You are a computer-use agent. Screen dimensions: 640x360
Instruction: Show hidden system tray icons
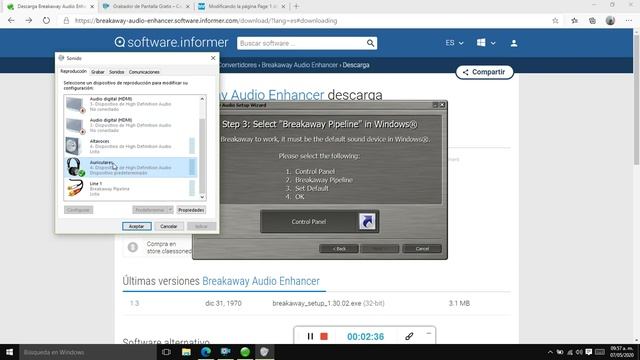550,352
